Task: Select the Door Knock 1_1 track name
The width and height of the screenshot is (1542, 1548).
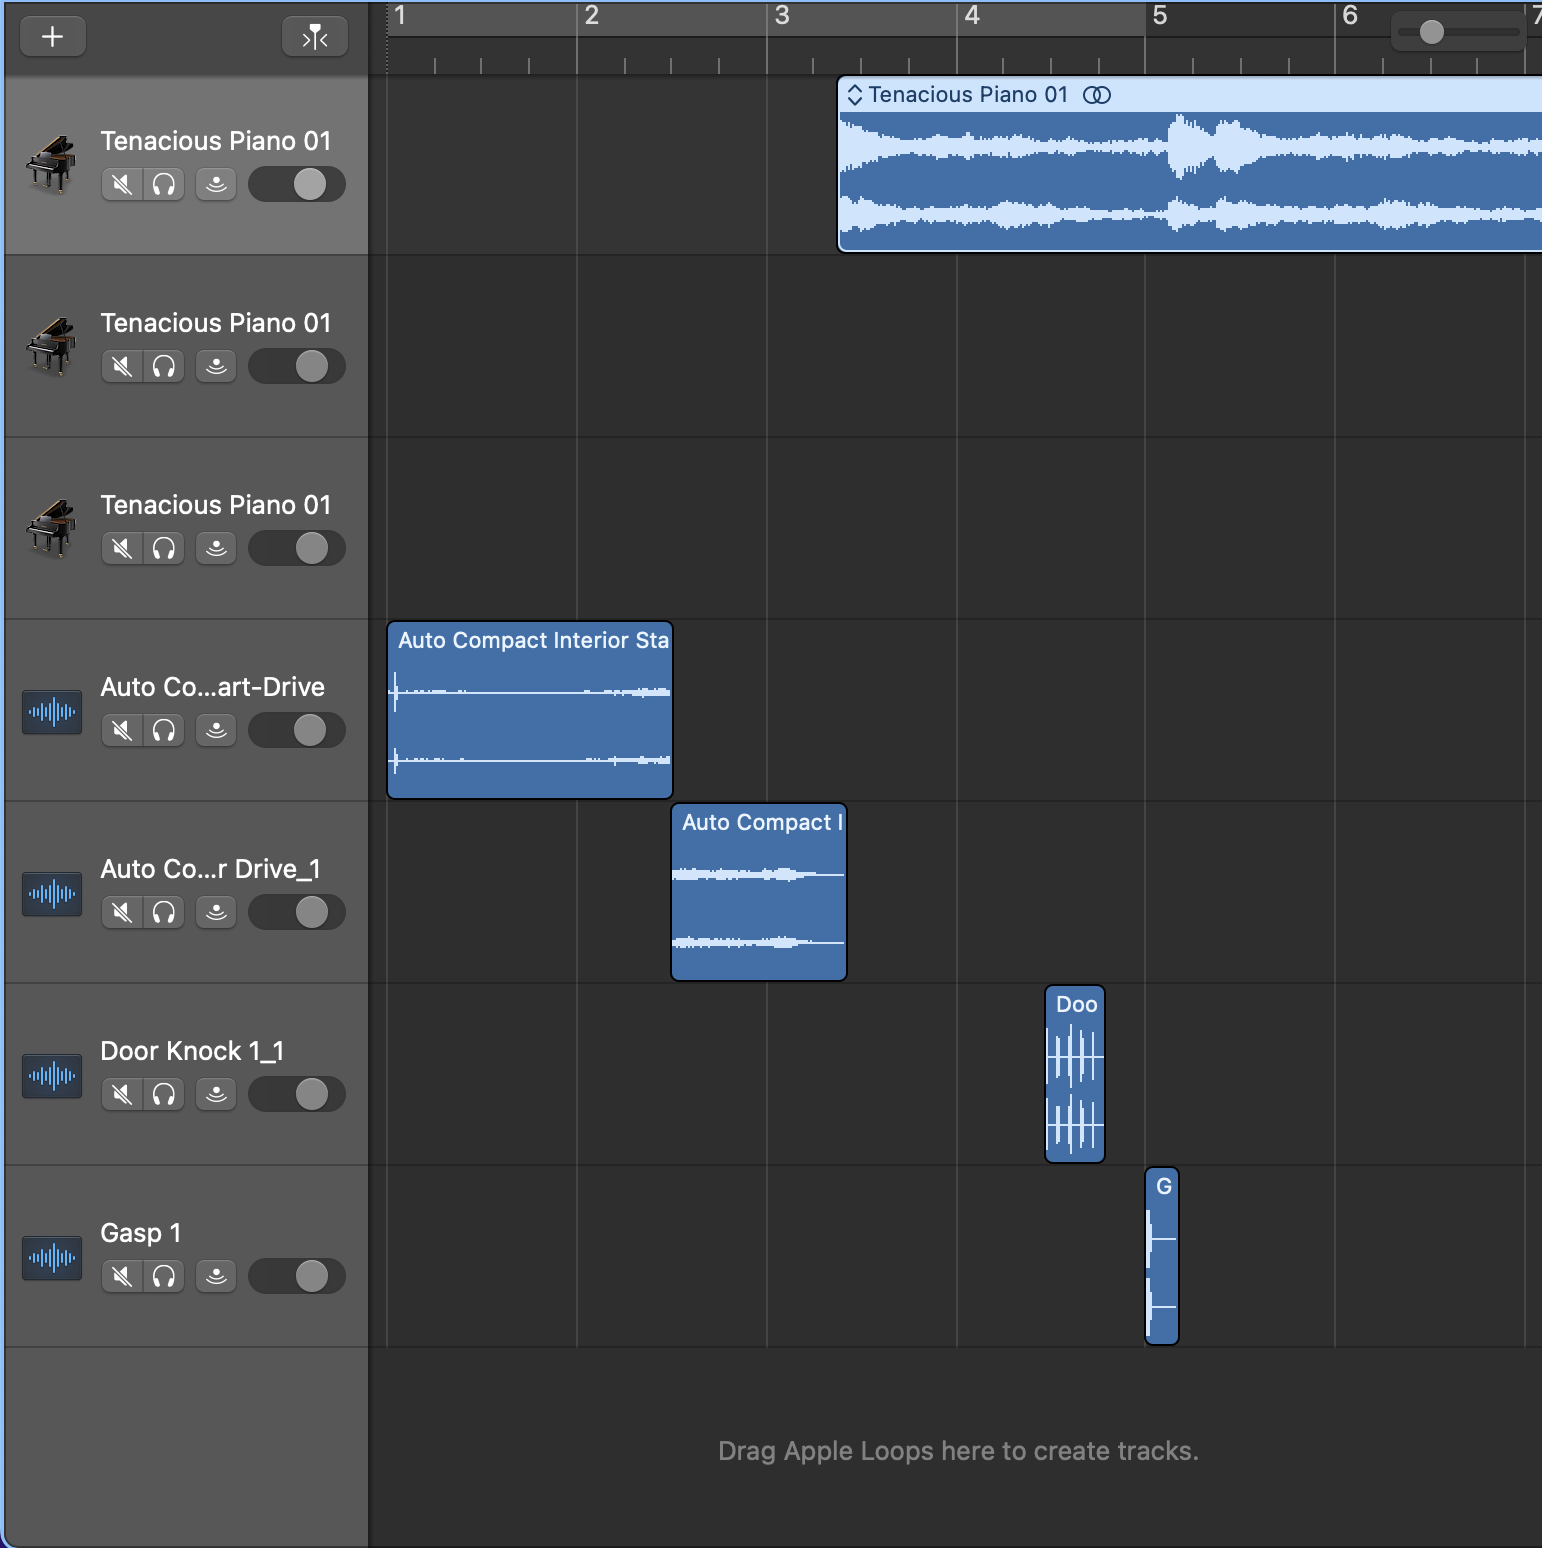Action: coord(193,1051)
